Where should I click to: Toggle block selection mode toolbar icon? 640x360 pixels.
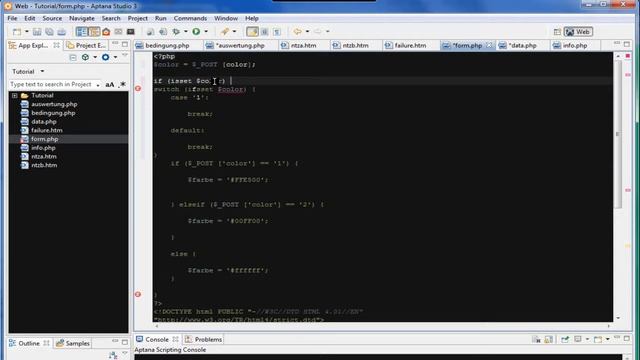click(264, 31)
